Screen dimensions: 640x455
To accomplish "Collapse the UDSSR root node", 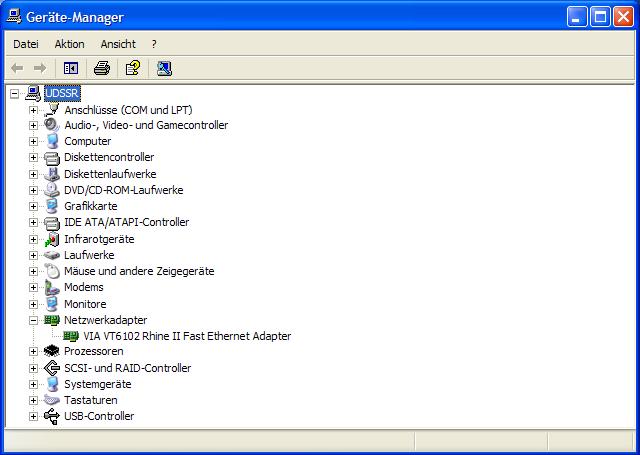I will tap(14, 93).
